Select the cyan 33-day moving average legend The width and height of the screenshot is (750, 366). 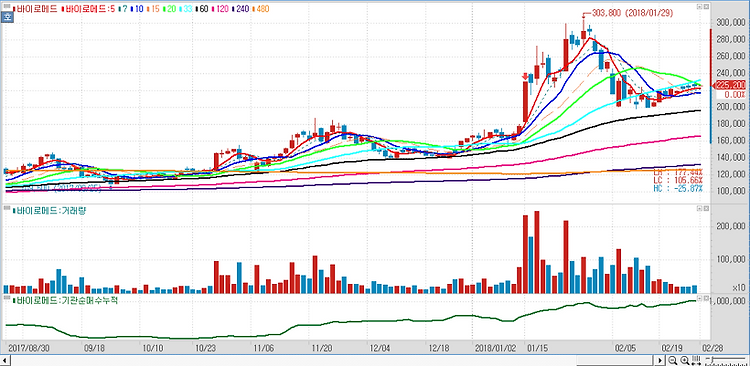point(186,9)
